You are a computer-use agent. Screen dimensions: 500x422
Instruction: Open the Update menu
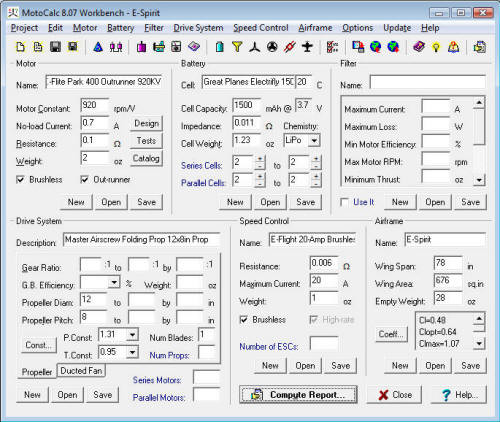(397, 28)
